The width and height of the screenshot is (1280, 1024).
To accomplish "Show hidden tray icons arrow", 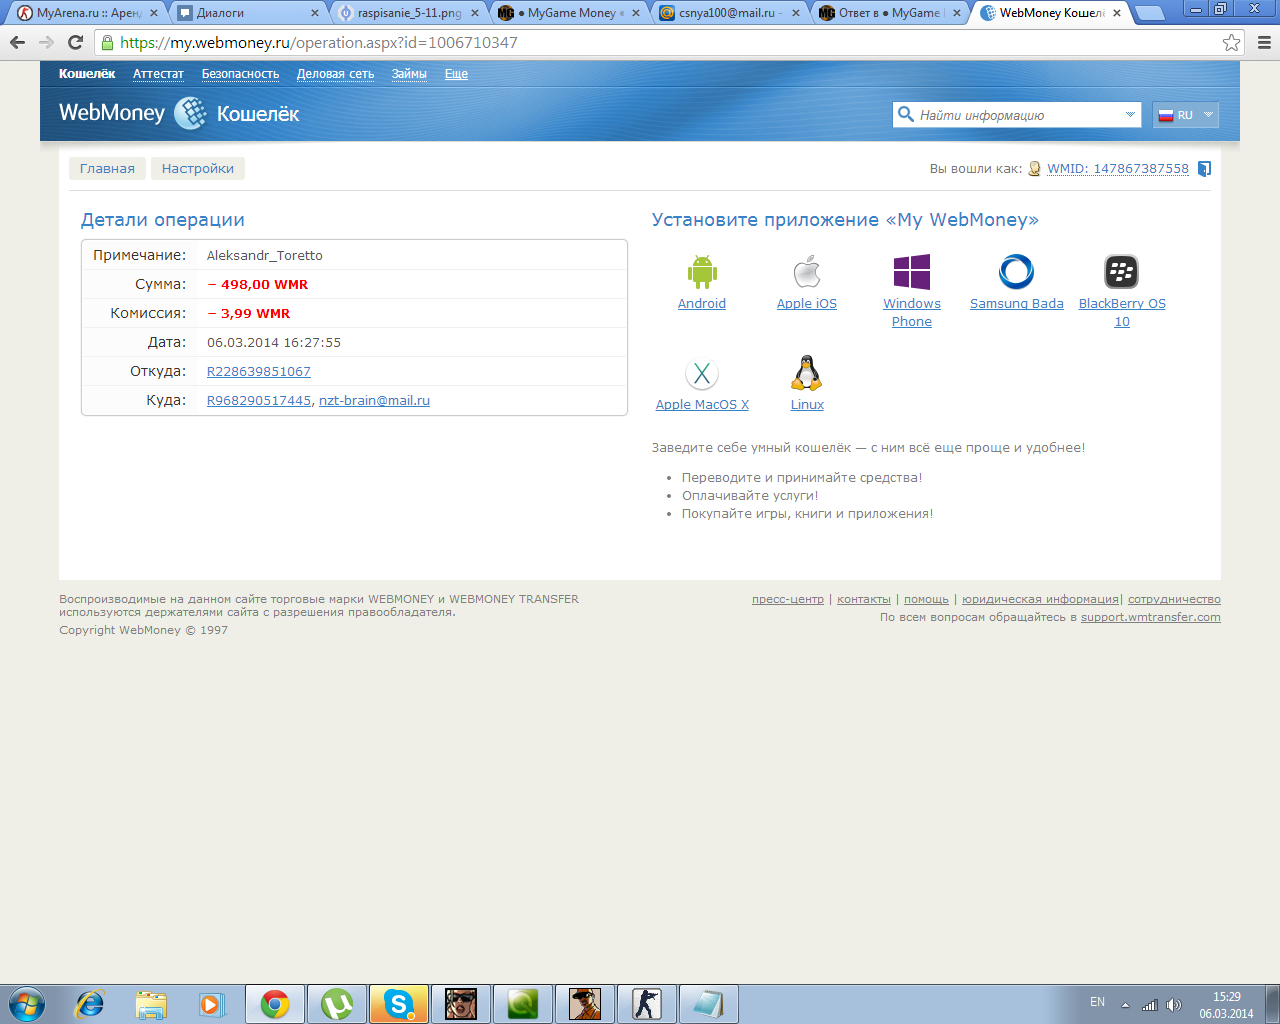I will (x=1125, y=1005).
